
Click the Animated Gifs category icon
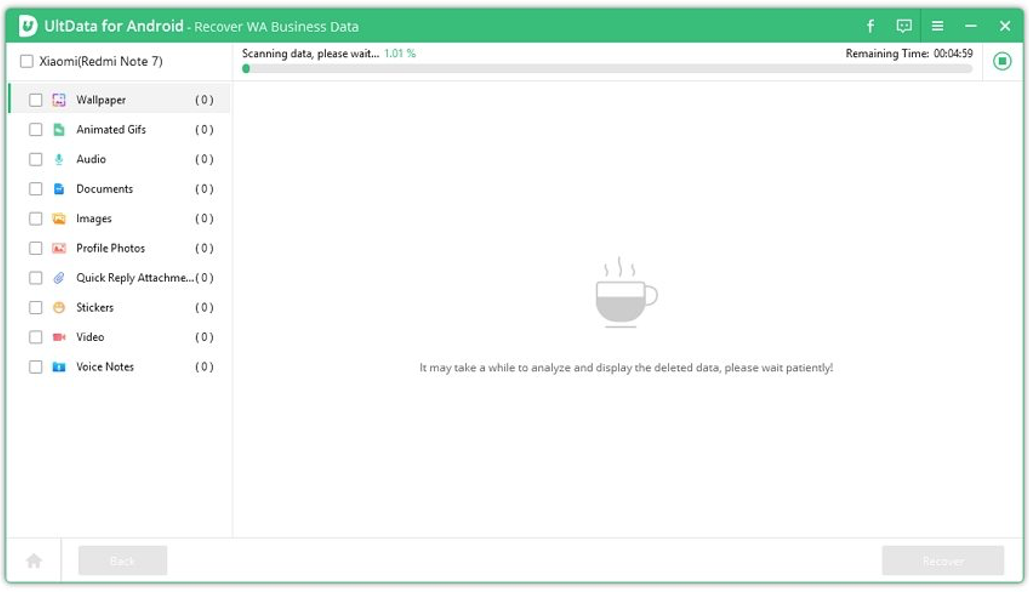point(59,130)
